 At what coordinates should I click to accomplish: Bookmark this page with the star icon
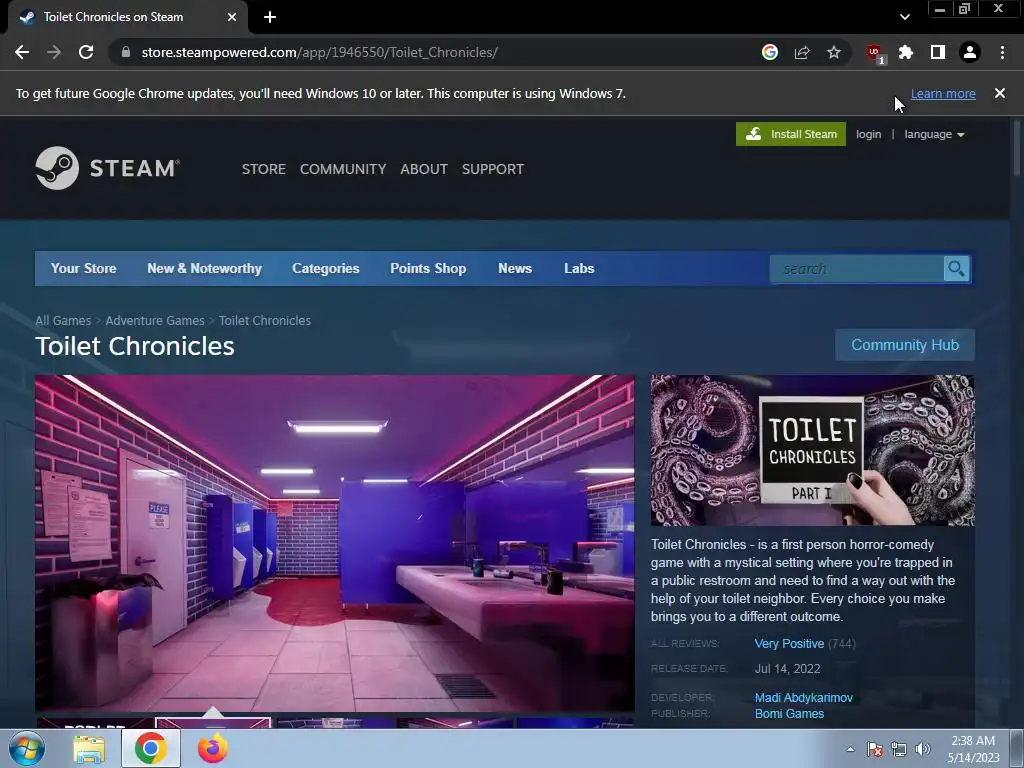834,52
